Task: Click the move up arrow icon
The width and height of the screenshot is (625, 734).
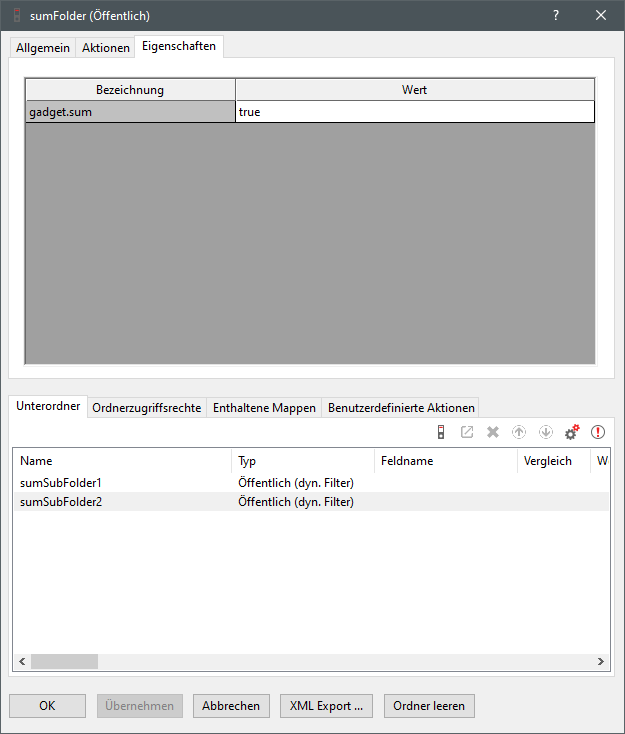Action: [x=519, y=432]
